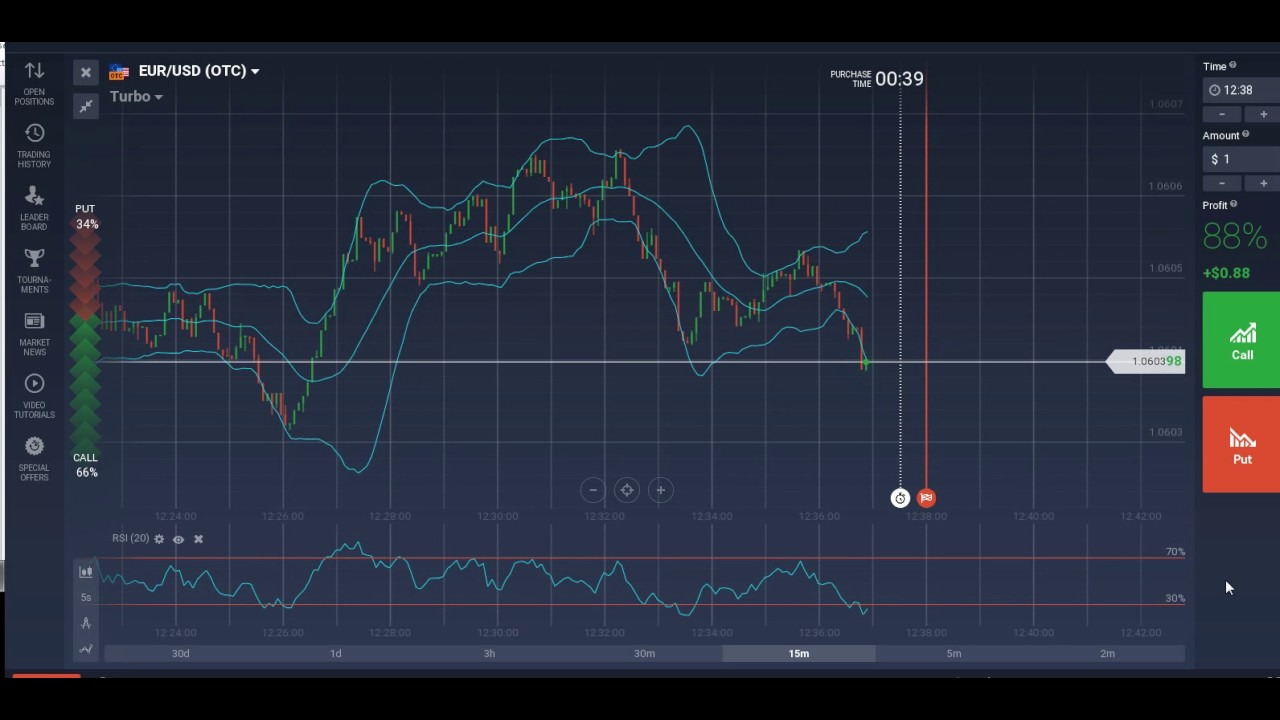Remove the RSI (20) indicator

[x=198, y=539]
